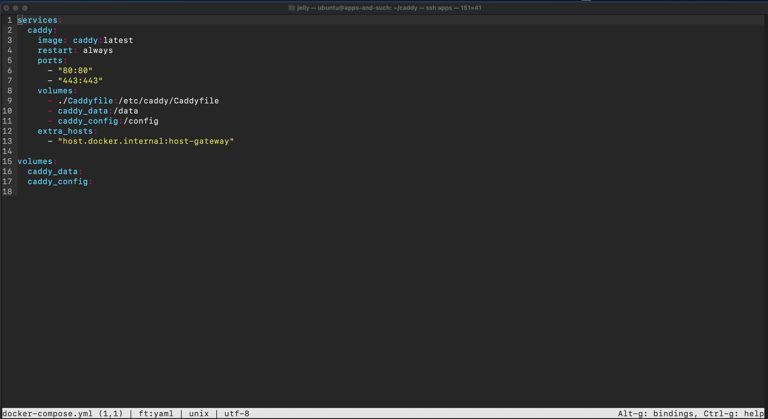Click line number 14 in the gutter

[7, 151]
